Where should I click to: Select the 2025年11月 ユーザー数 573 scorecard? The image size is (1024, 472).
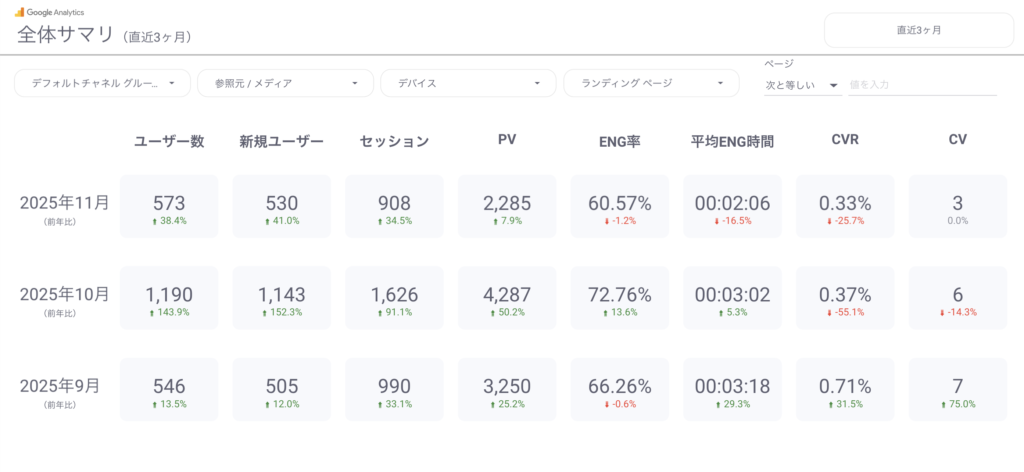tap(169, 207)
